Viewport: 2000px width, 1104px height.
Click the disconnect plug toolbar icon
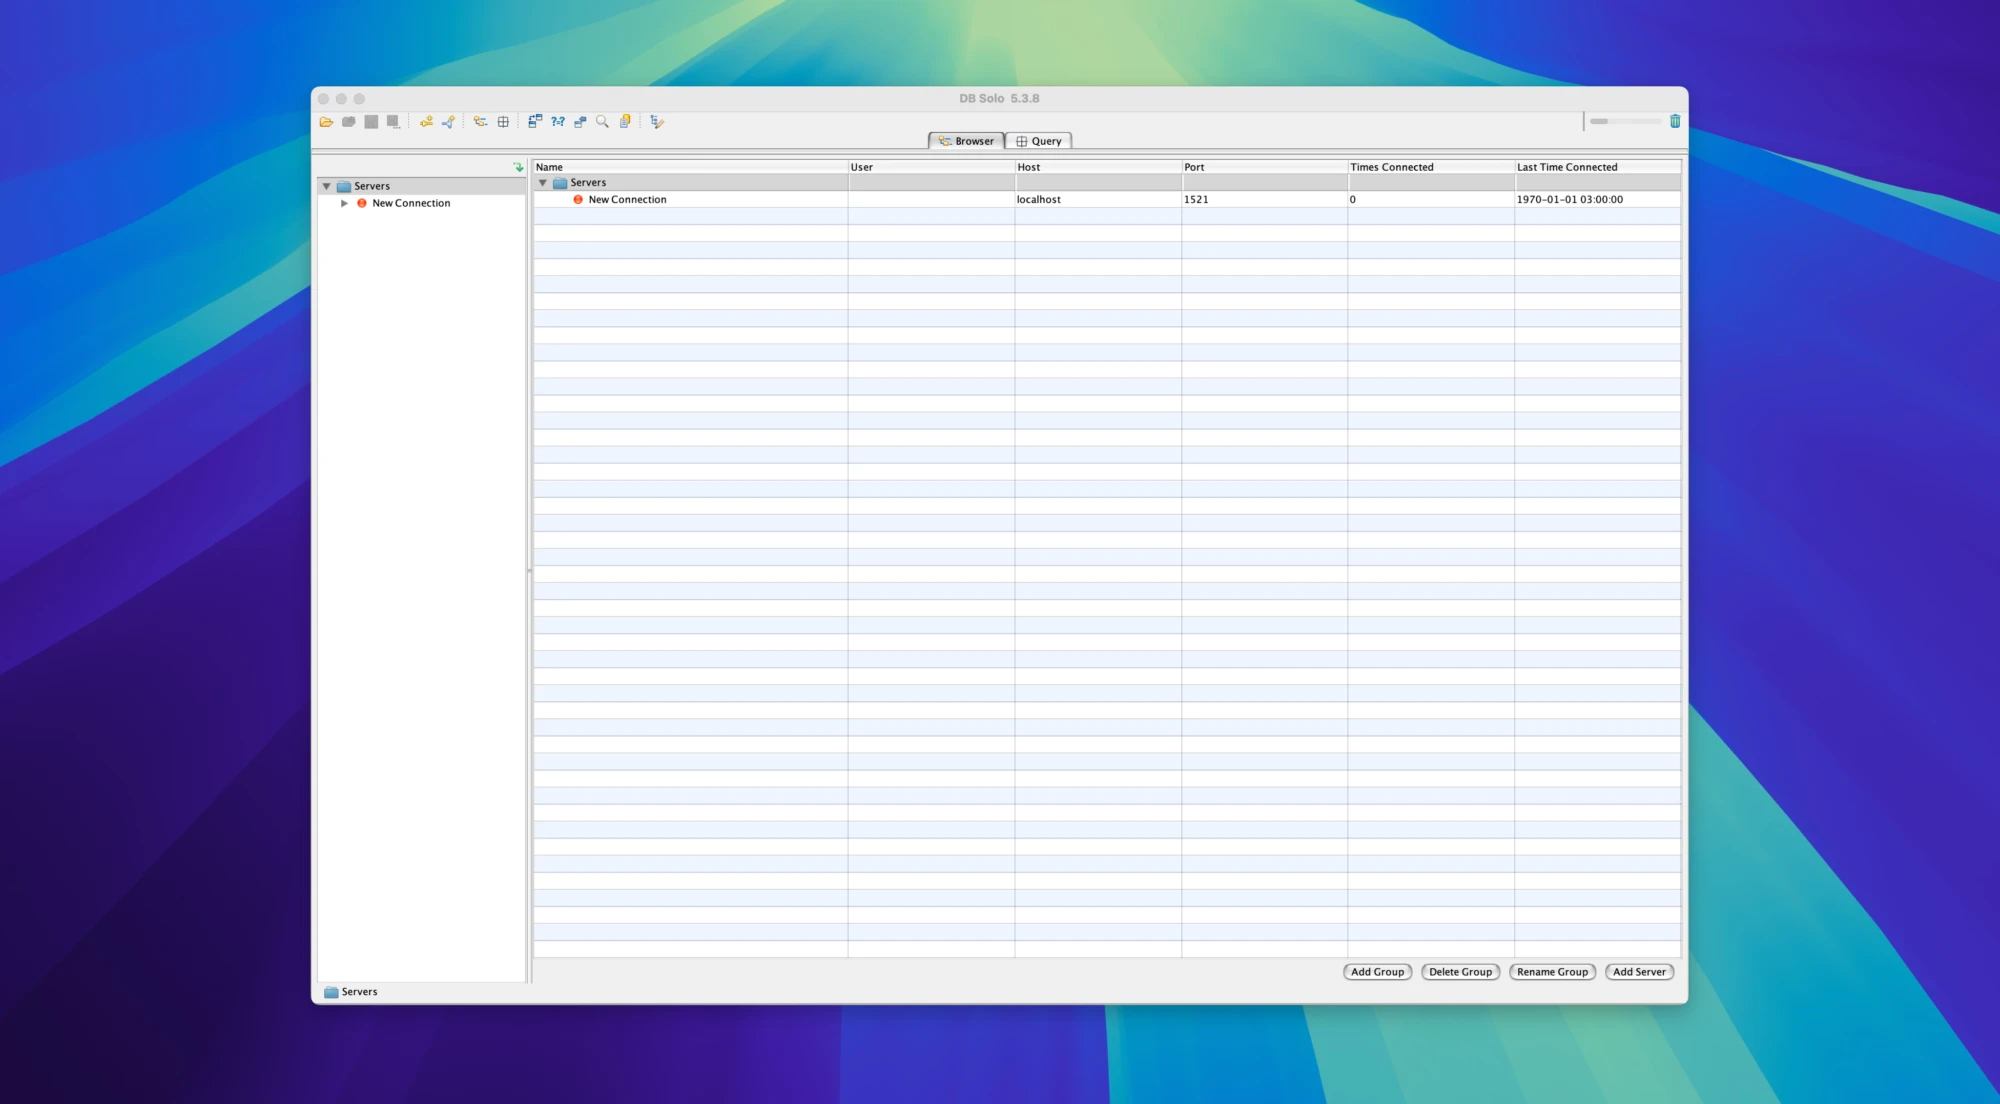tap(448, 122)
